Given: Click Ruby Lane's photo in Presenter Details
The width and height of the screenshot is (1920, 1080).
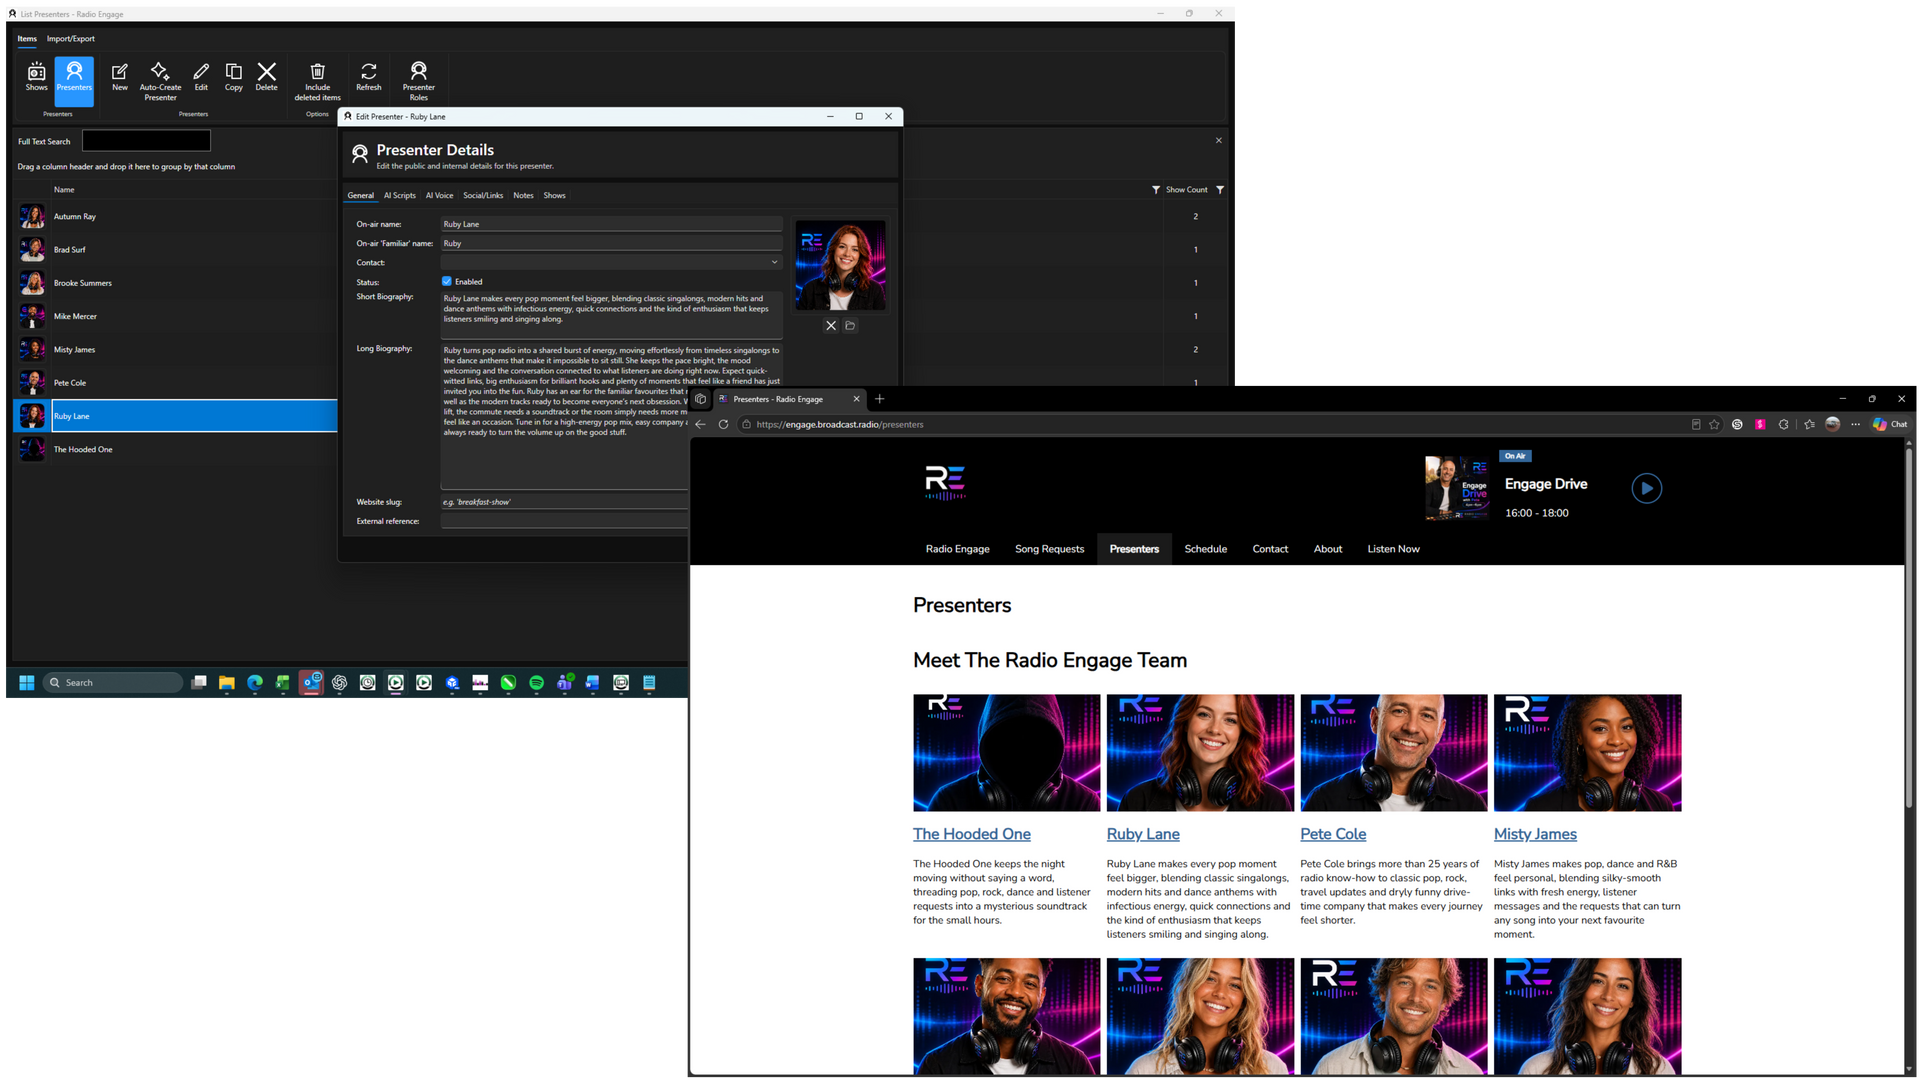Looking at the screenshot, I should coord(840,266).
